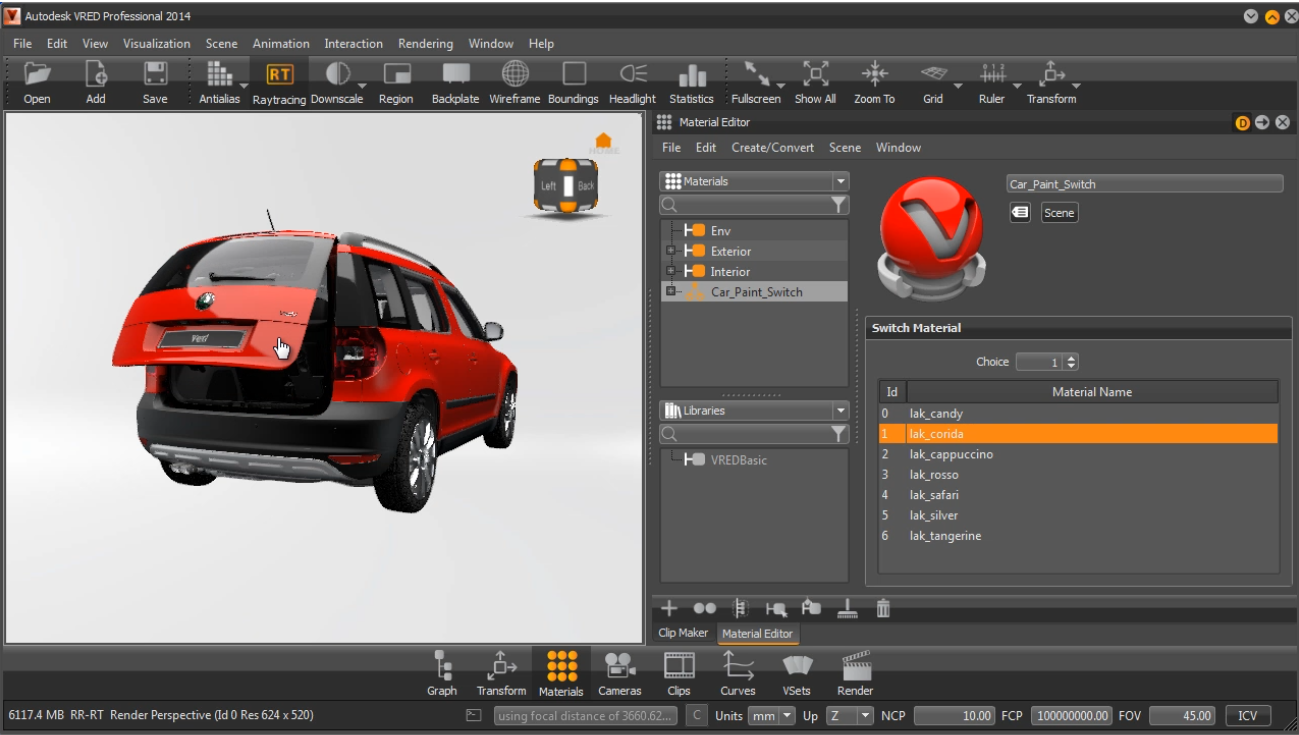1299x735 pixels.
Task: Click the Scene button in Material Editor
Action: tap(1059, 213)
